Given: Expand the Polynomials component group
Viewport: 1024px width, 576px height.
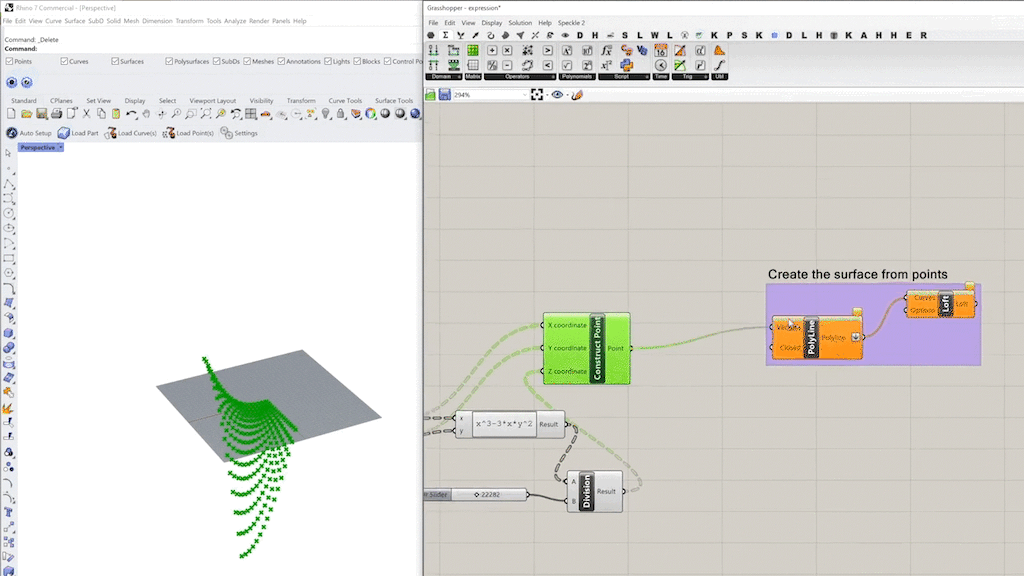Looking at the screenshot, I should pos(577,76).
